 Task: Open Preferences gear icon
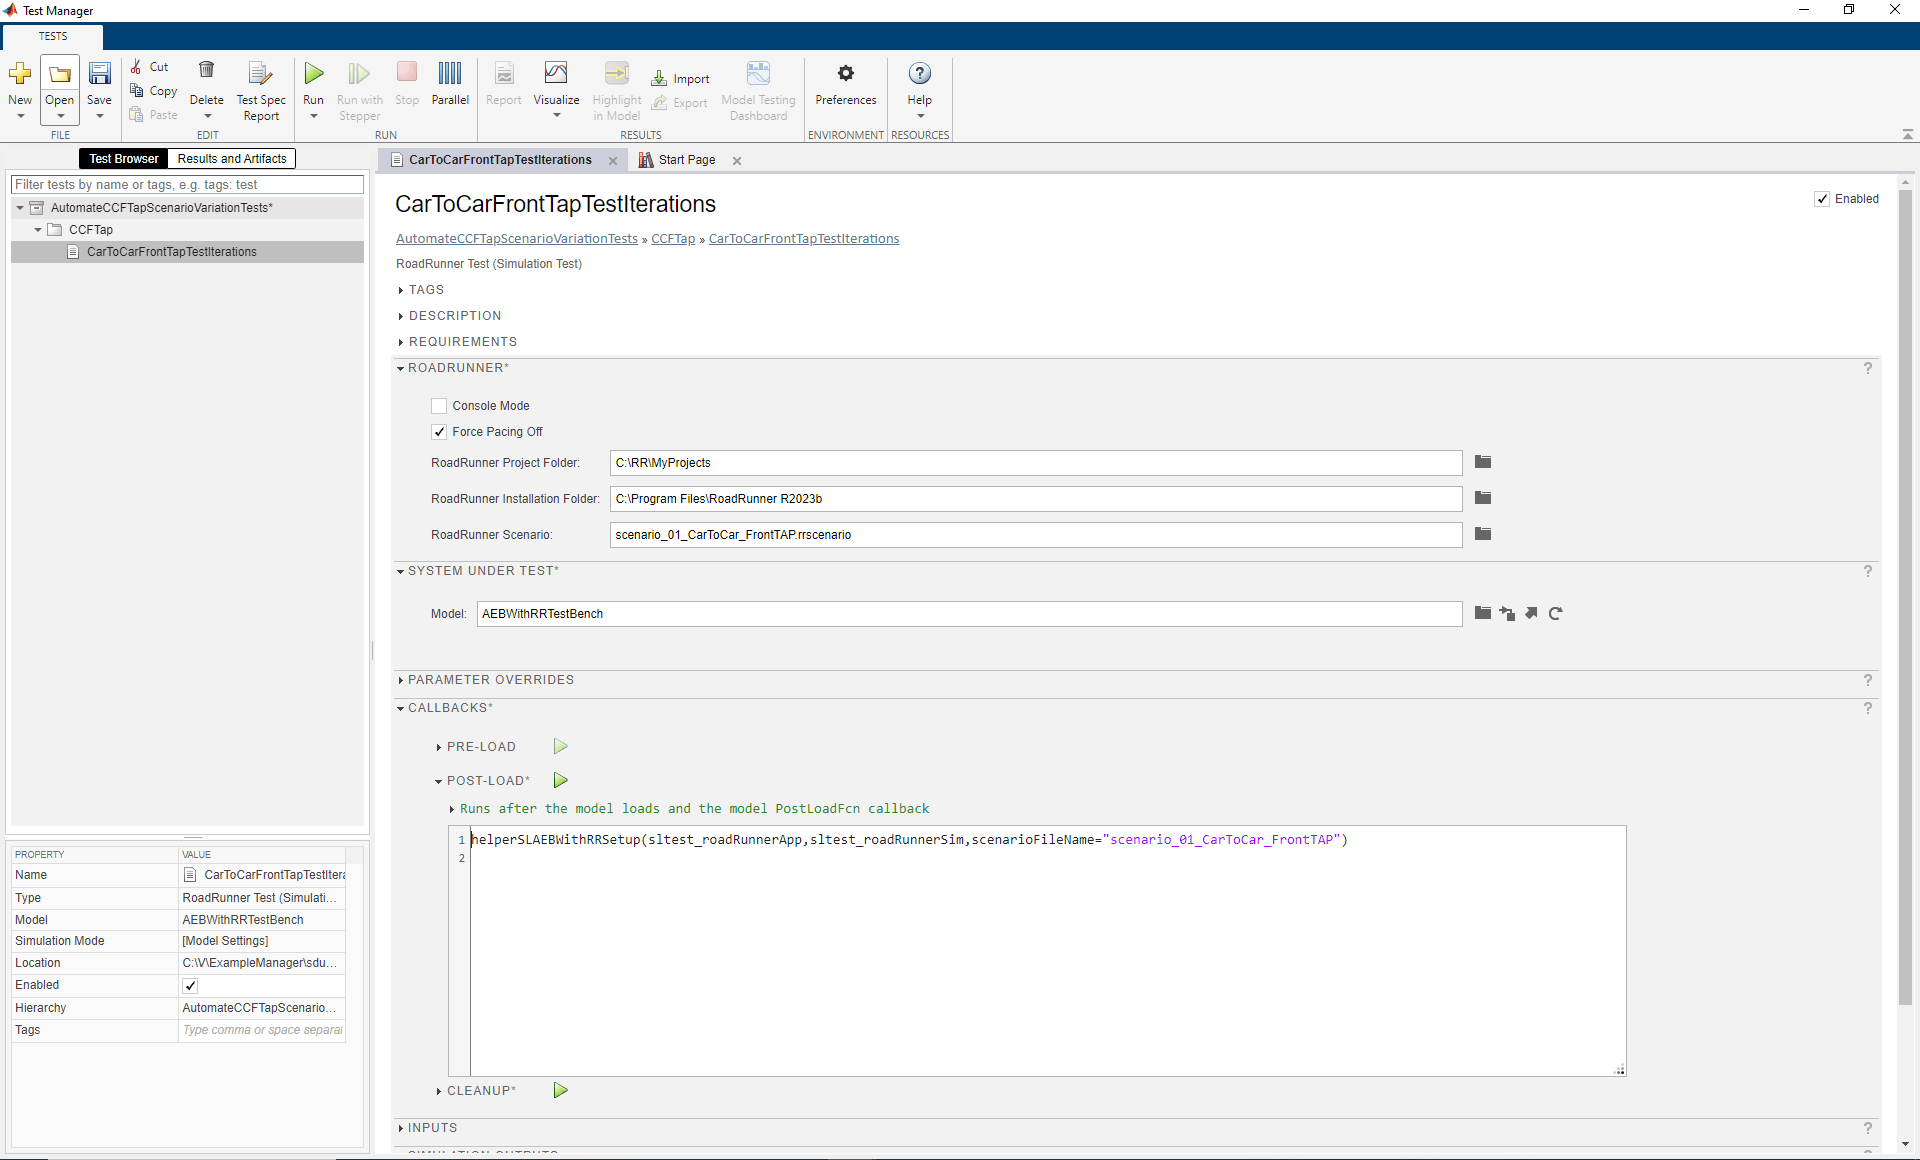click(x=845, y=74)
